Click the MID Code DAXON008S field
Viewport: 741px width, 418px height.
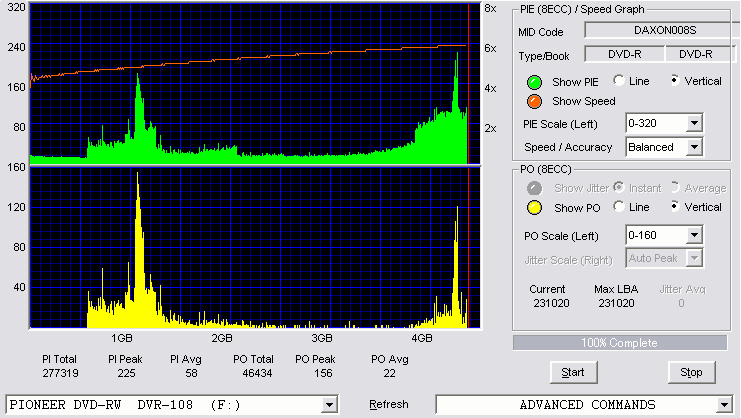[x=662, y=31]
